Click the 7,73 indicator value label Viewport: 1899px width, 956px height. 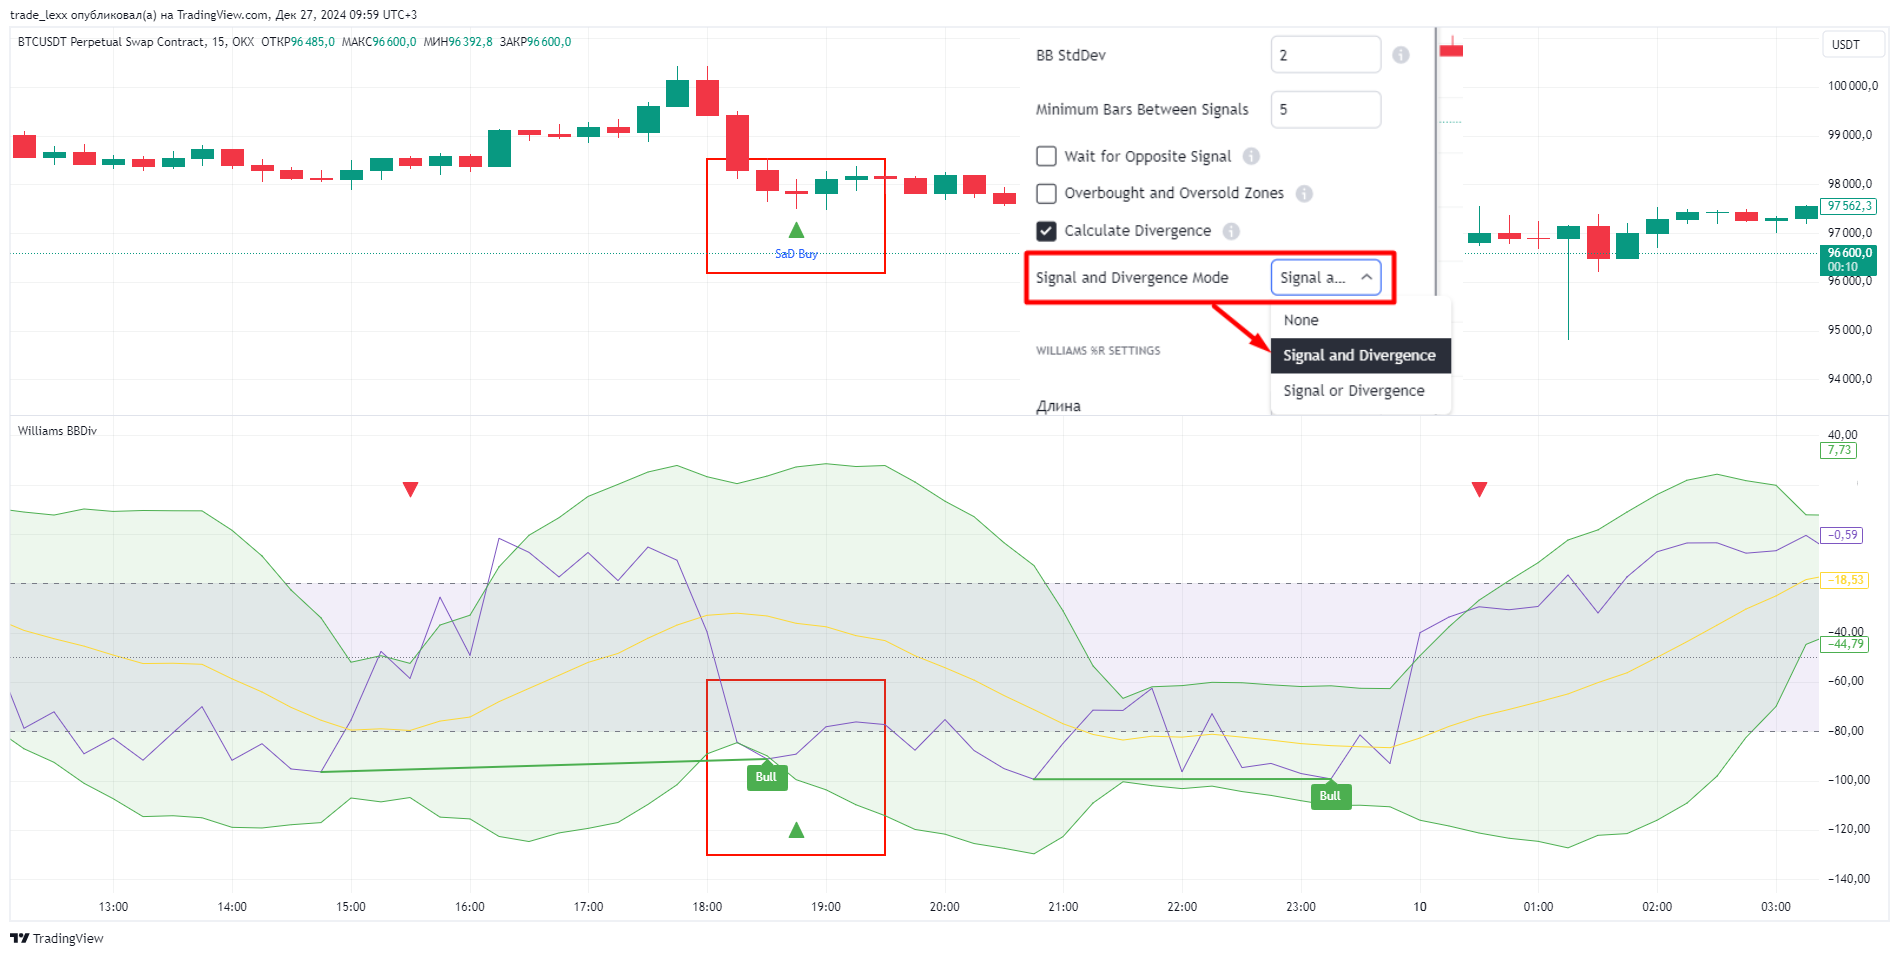(1839, 450)
